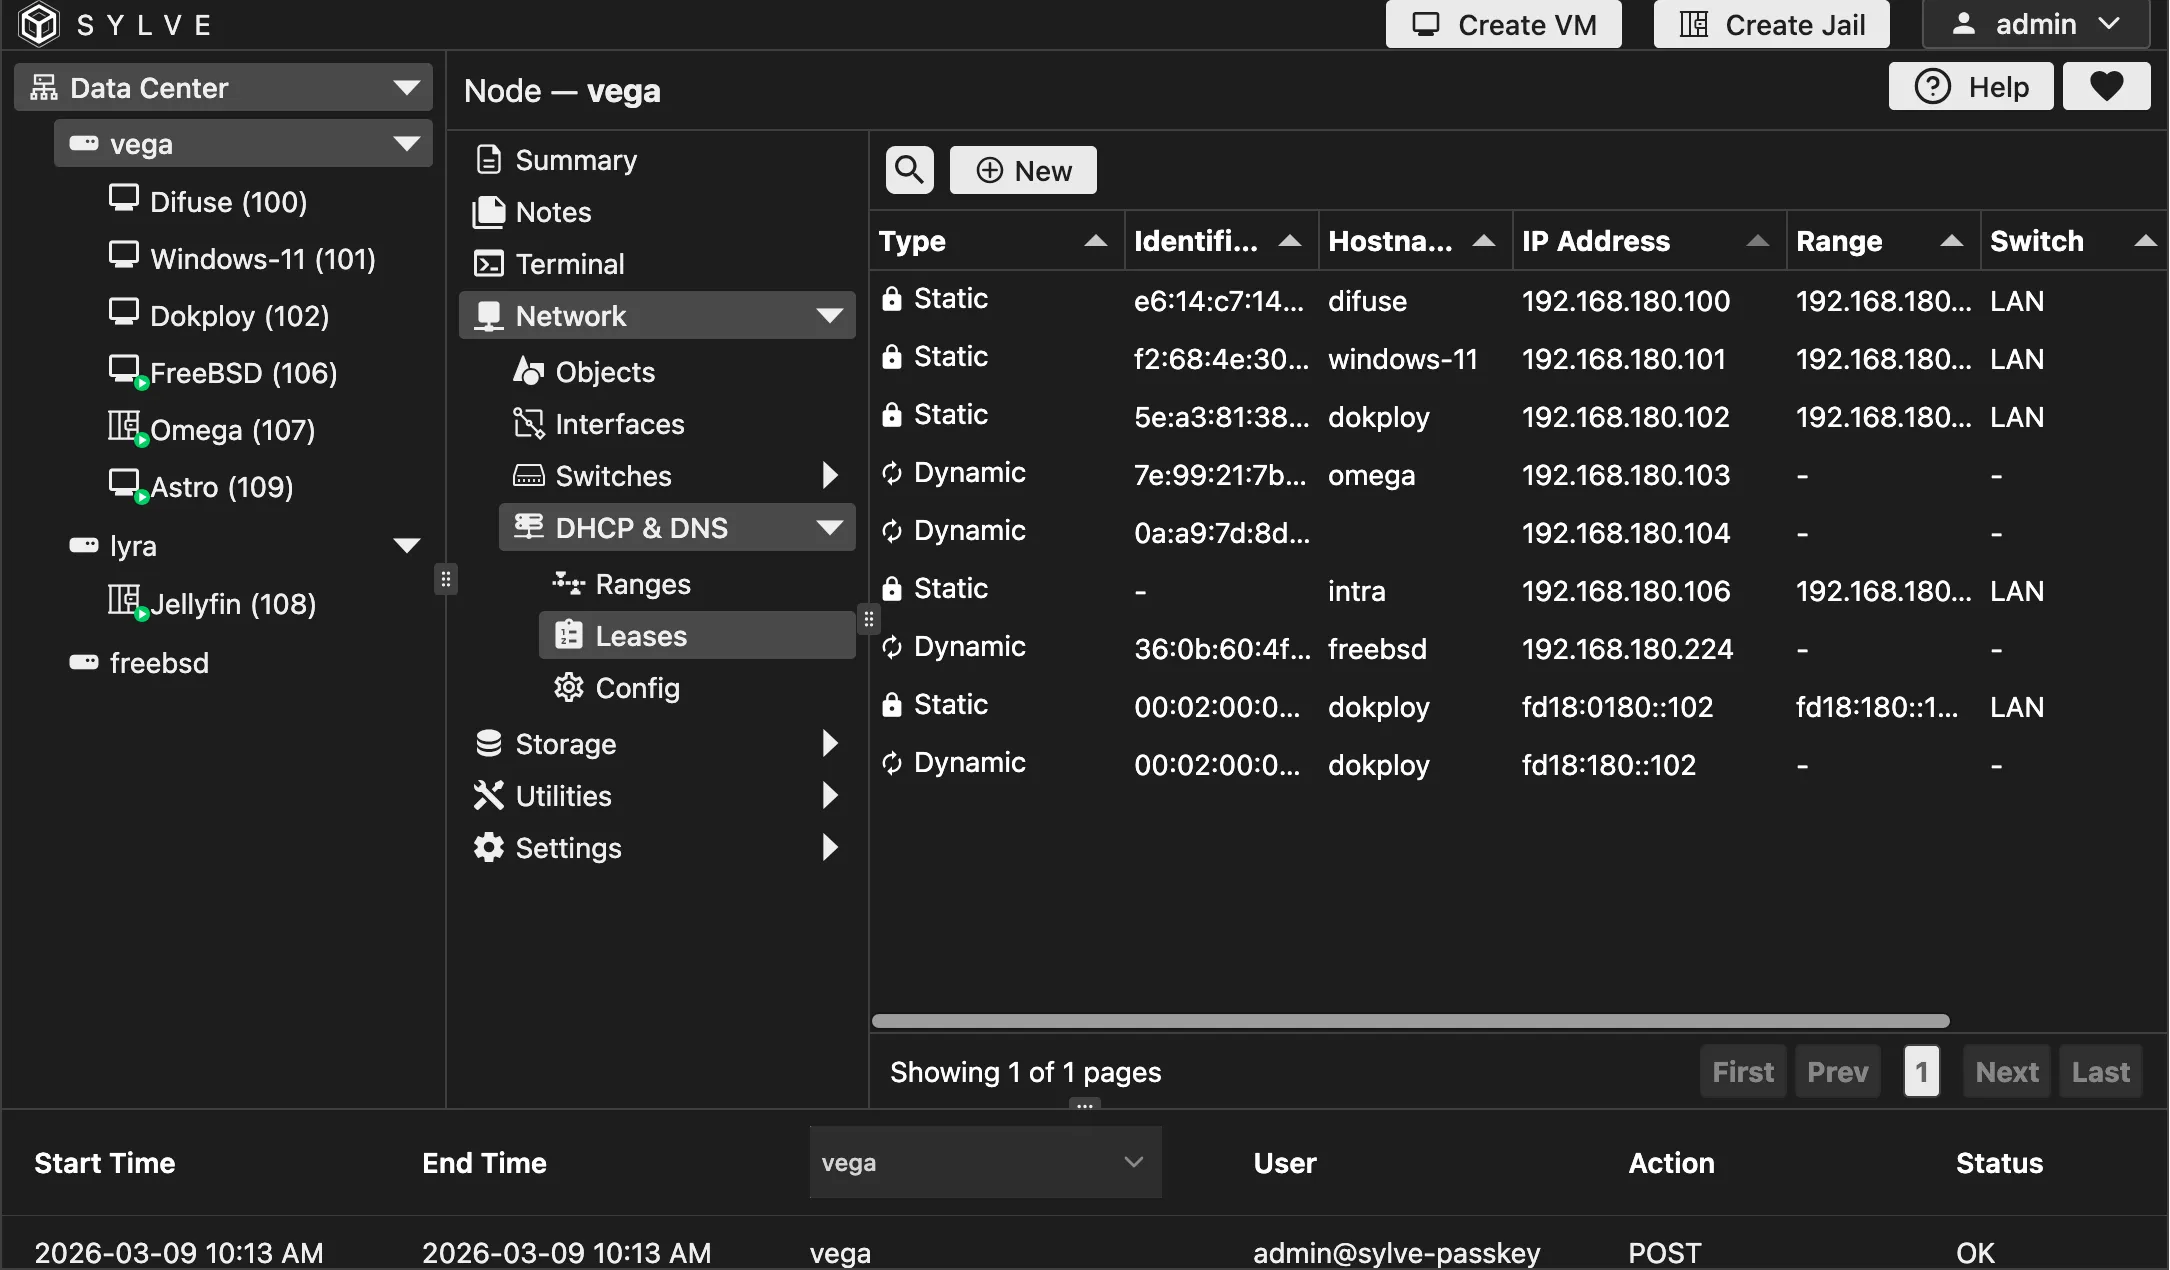Click the heart icon near Help
The image size is (2170, 1270).
click(x=2106, y=86)
